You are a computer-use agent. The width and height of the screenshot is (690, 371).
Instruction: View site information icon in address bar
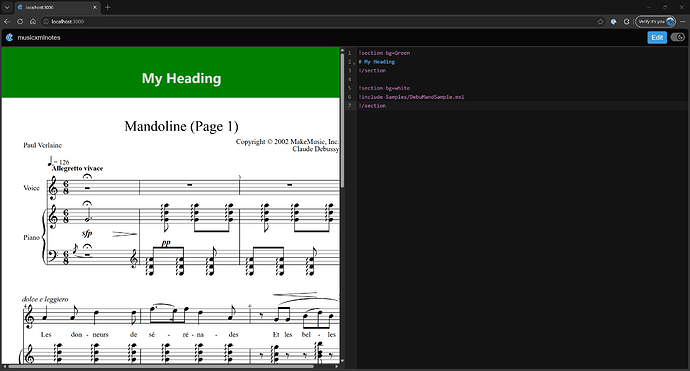(46, 21)
